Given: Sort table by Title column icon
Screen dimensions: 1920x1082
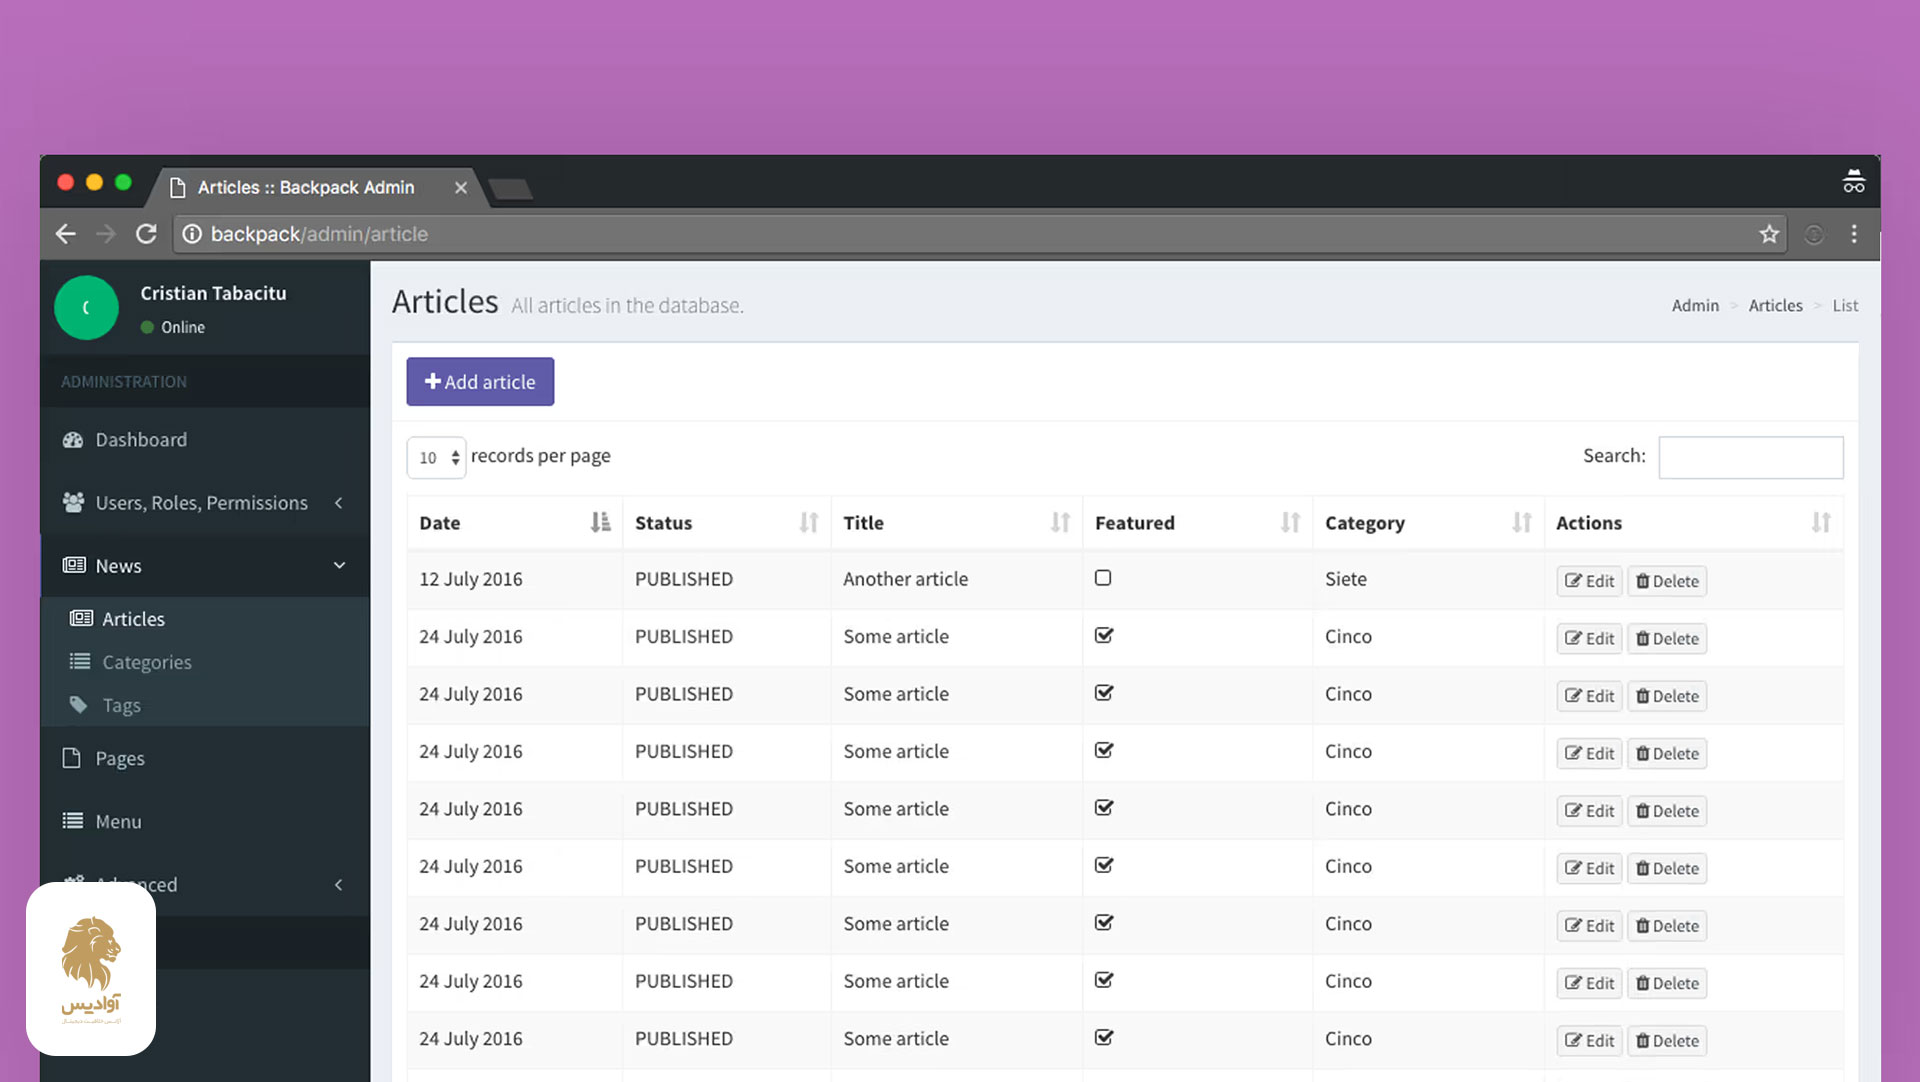Looking at the screenshot, I should pos(1060,522).
